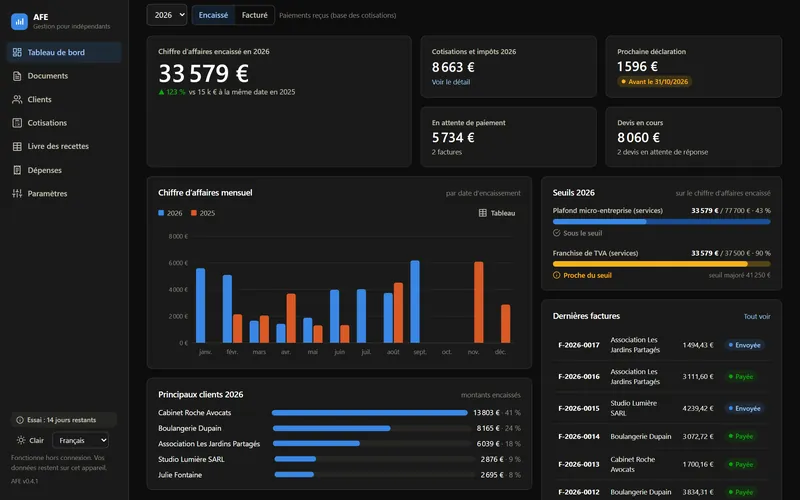Click Studio Lumière SARL in Principaux clients

(x=191, y=459)
